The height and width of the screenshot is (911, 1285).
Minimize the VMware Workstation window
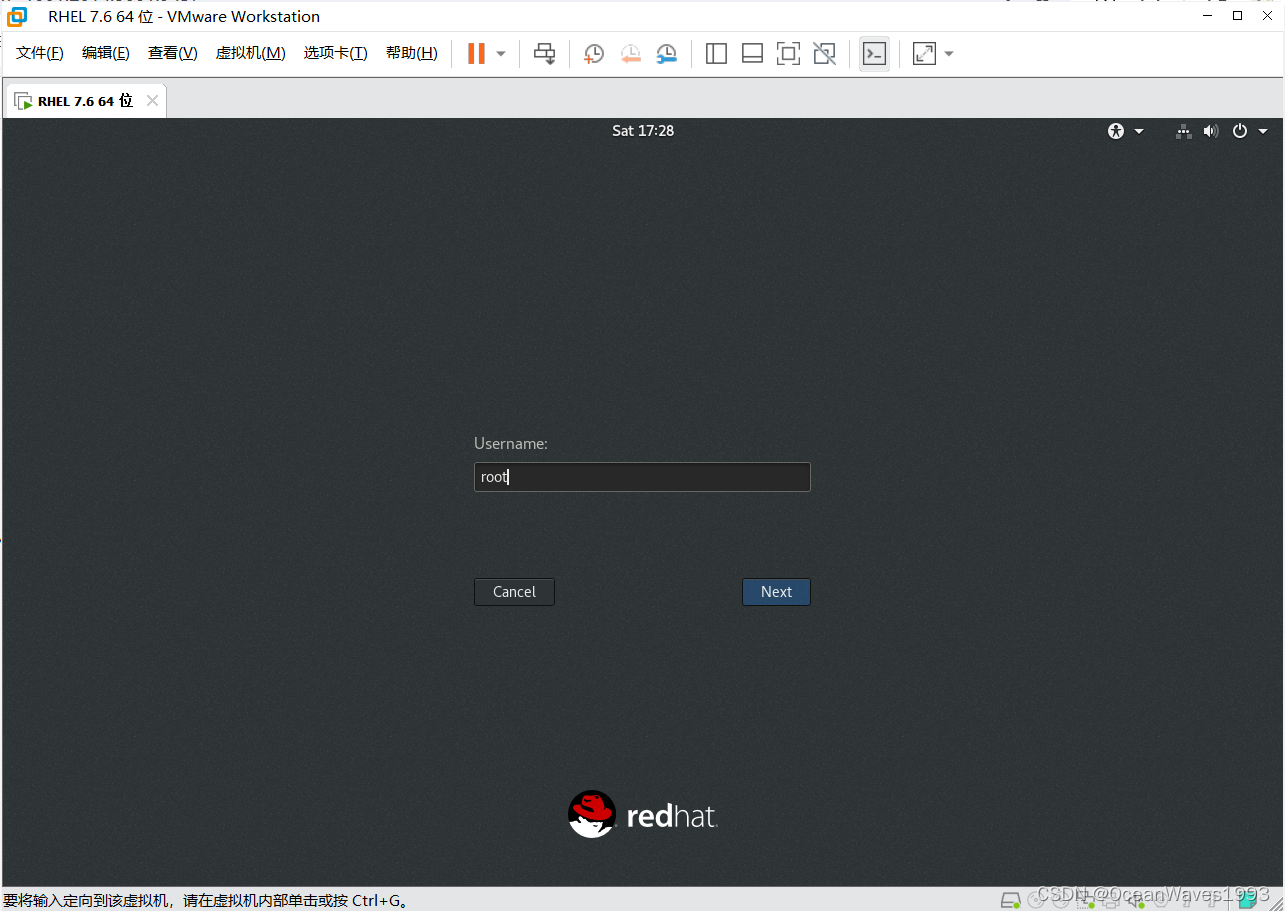[1209, 15]
